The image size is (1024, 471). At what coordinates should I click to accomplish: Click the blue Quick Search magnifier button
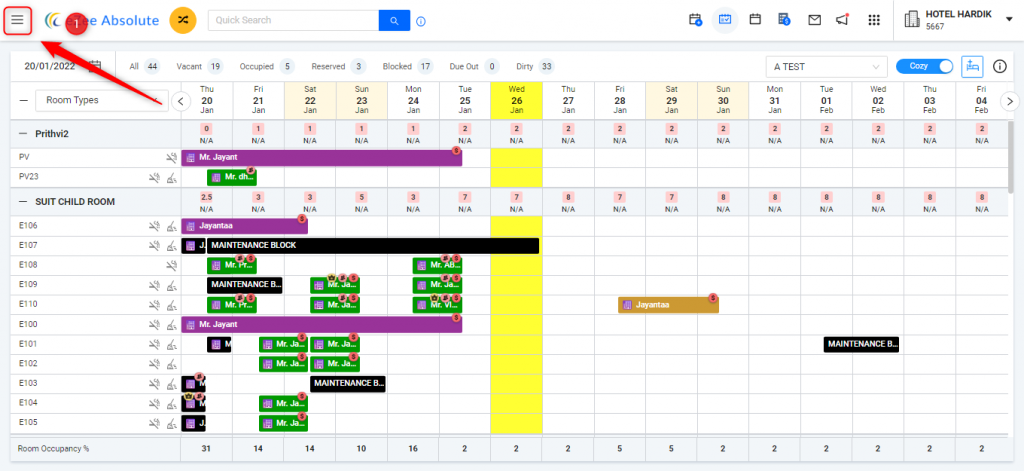point(394,20)
